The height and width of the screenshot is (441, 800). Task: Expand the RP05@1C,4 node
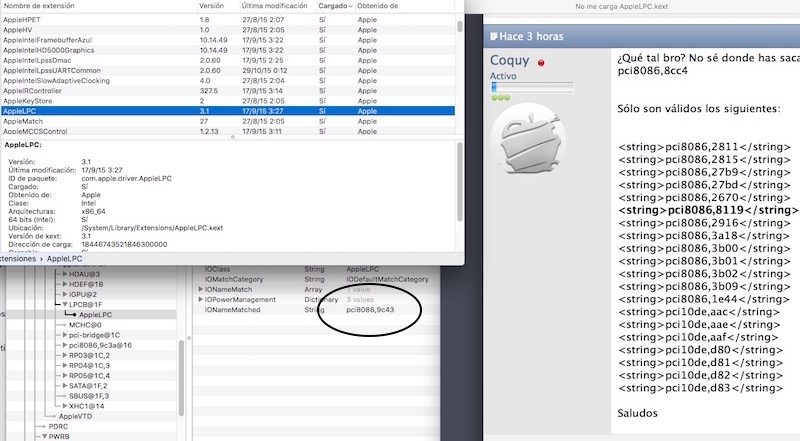[65, 376]
